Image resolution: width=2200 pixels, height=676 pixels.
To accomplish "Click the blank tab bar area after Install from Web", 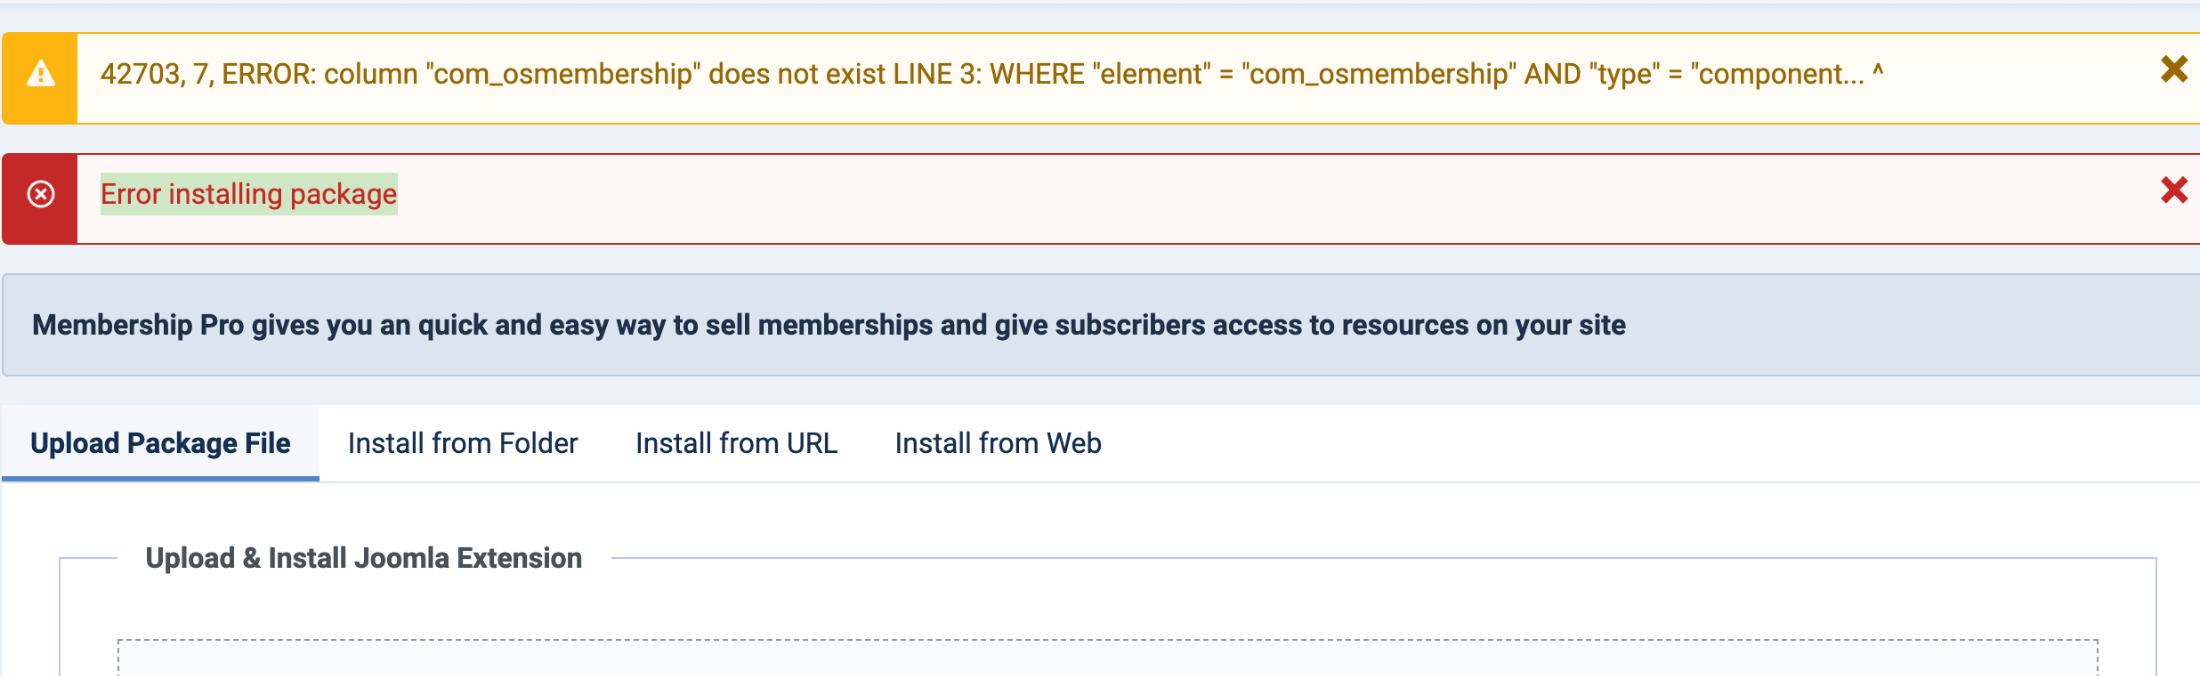I will pyautogui.click(x=1650, y=443).
